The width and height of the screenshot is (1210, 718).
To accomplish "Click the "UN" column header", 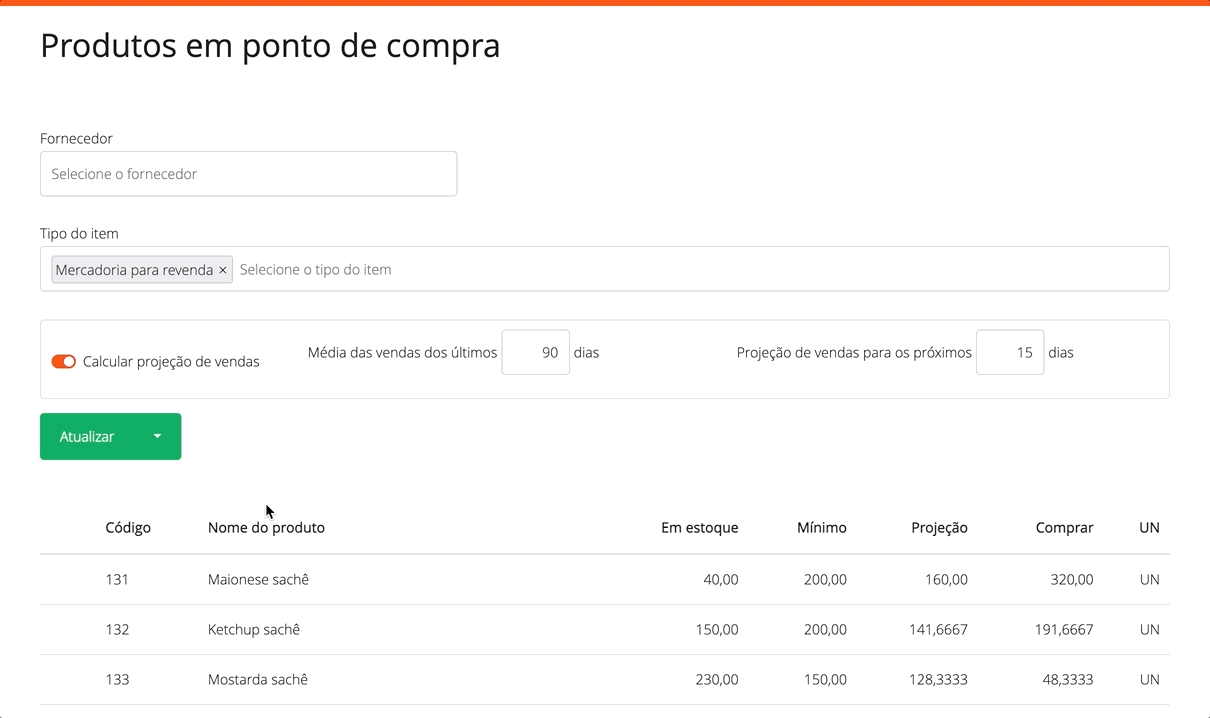I will [1149, 527].
